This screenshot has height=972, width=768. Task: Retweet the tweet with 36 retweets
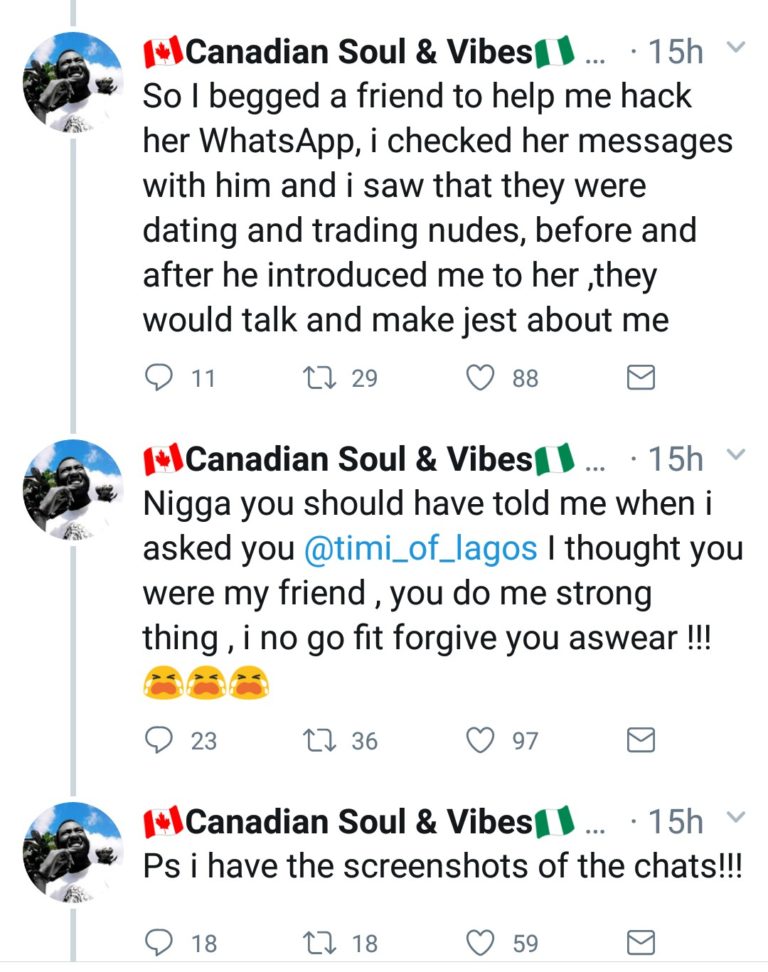tap(318, 740)
